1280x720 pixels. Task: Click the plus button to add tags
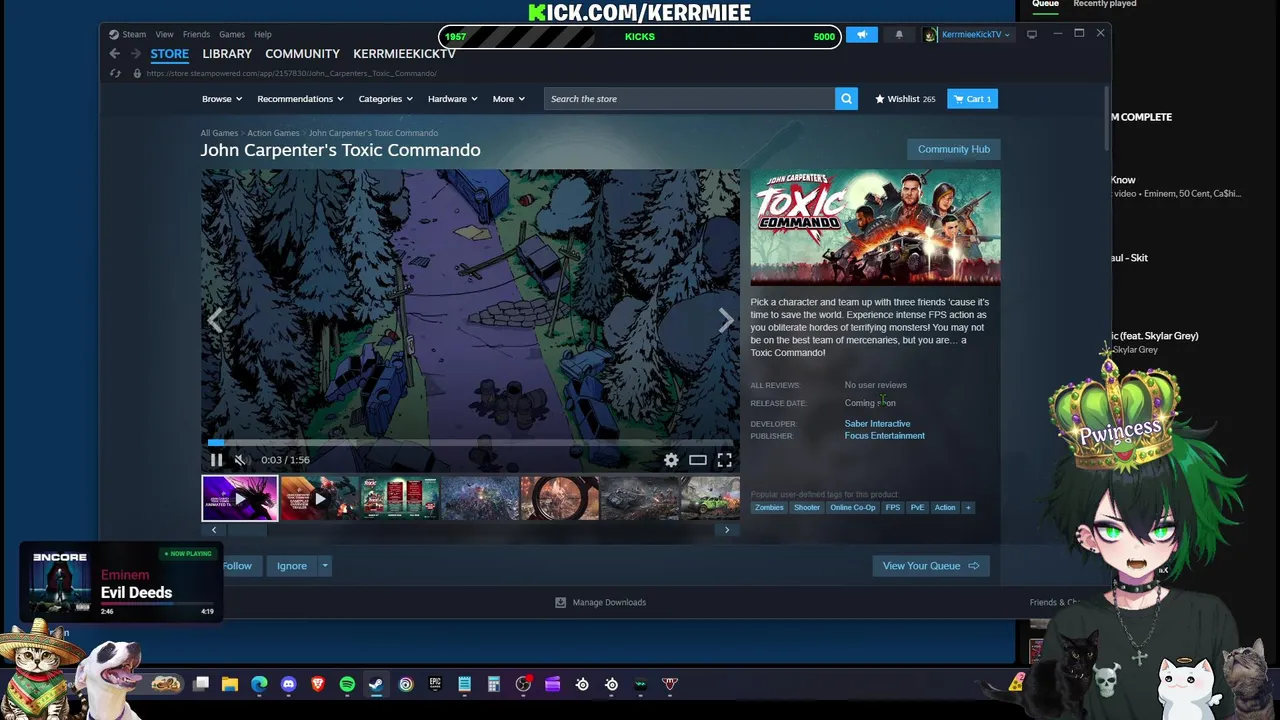pyautogui.click(x=968, y=507)
